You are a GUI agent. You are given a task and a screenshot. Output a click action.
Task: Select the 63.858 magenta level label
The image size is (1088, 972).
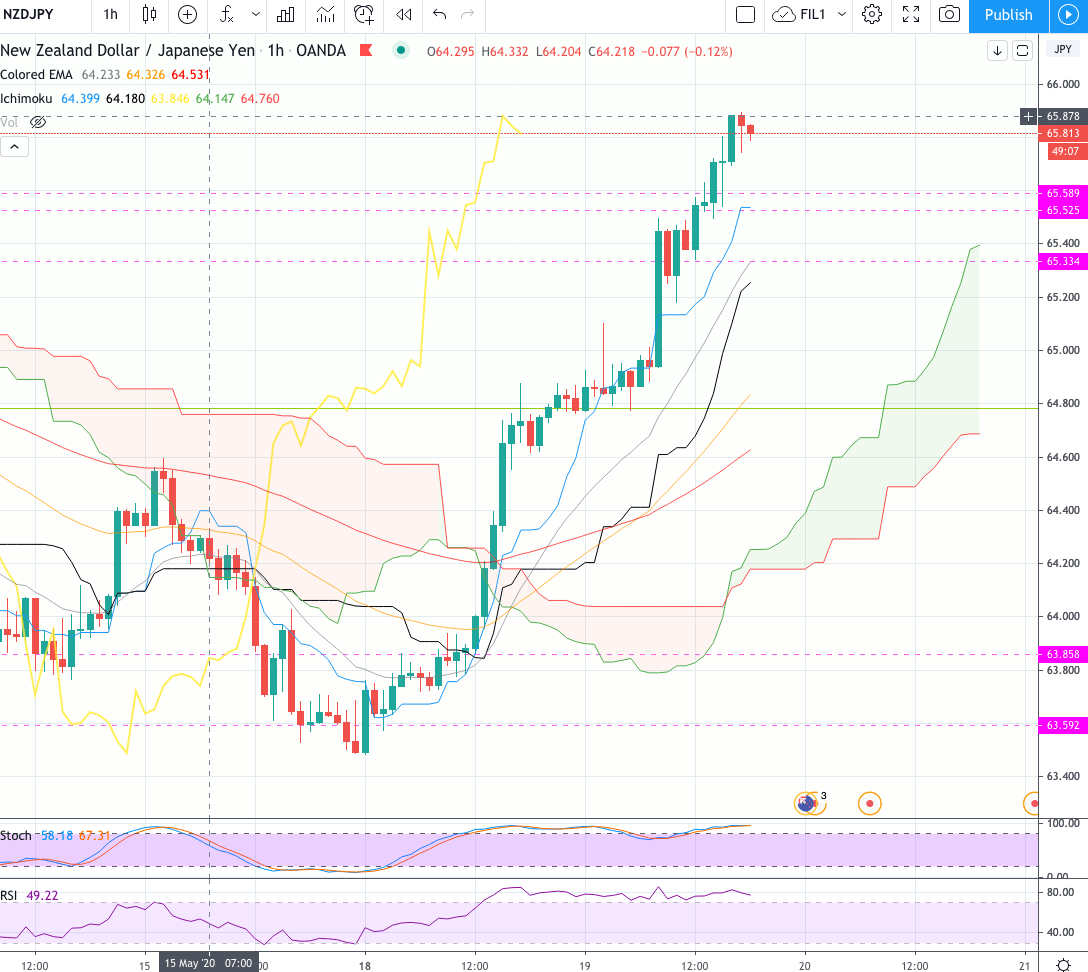coord(1063,654)
